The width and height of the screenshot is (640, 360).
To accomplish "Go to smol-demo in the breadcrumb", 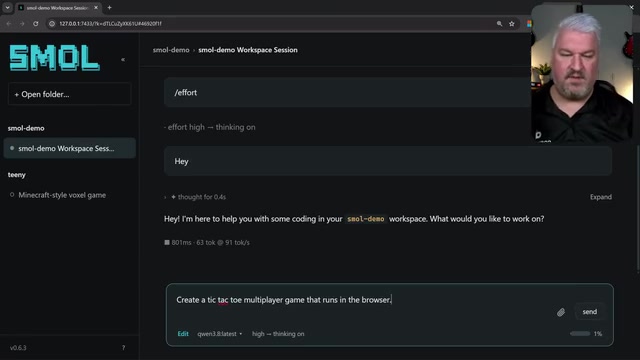I will click(171, 50).
